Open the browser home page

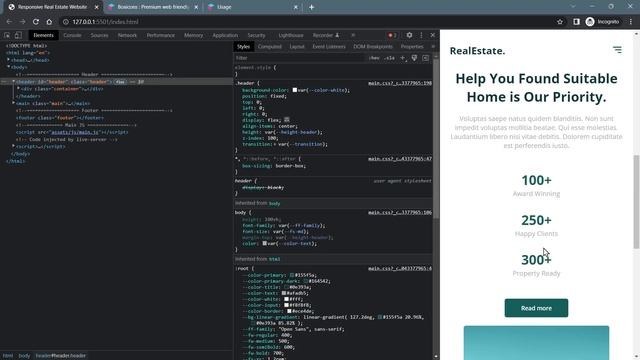pyautogui.click(x=49, y=22)
